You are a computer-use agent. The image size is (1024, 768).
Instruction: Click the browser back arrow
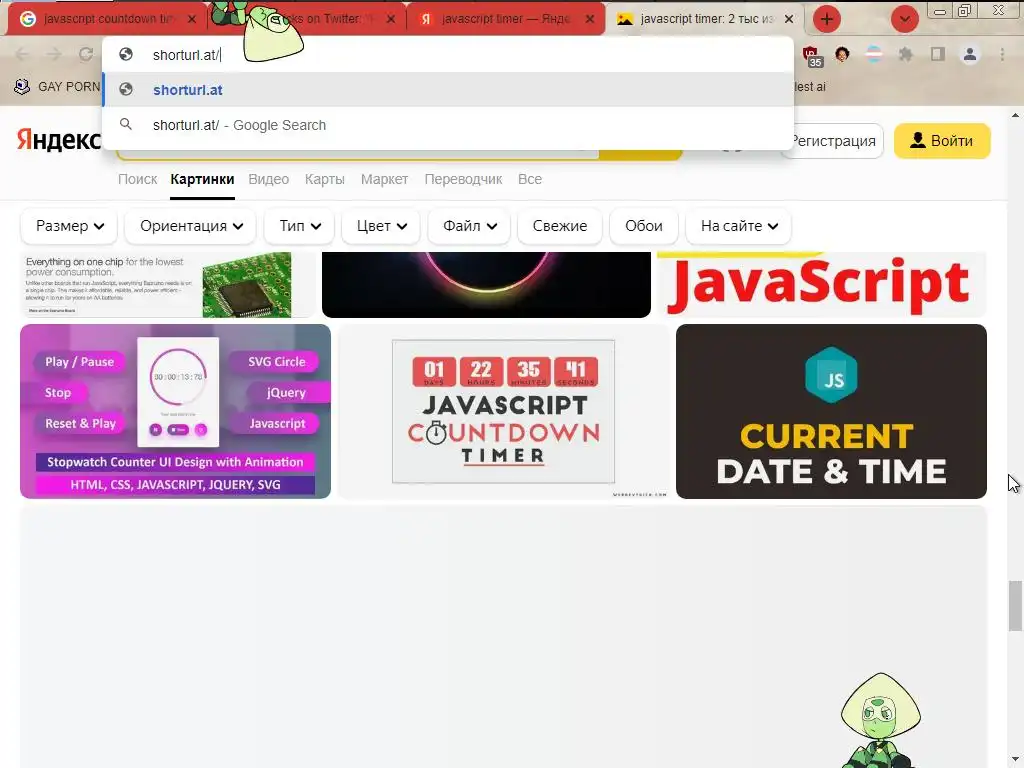point(22,54)
